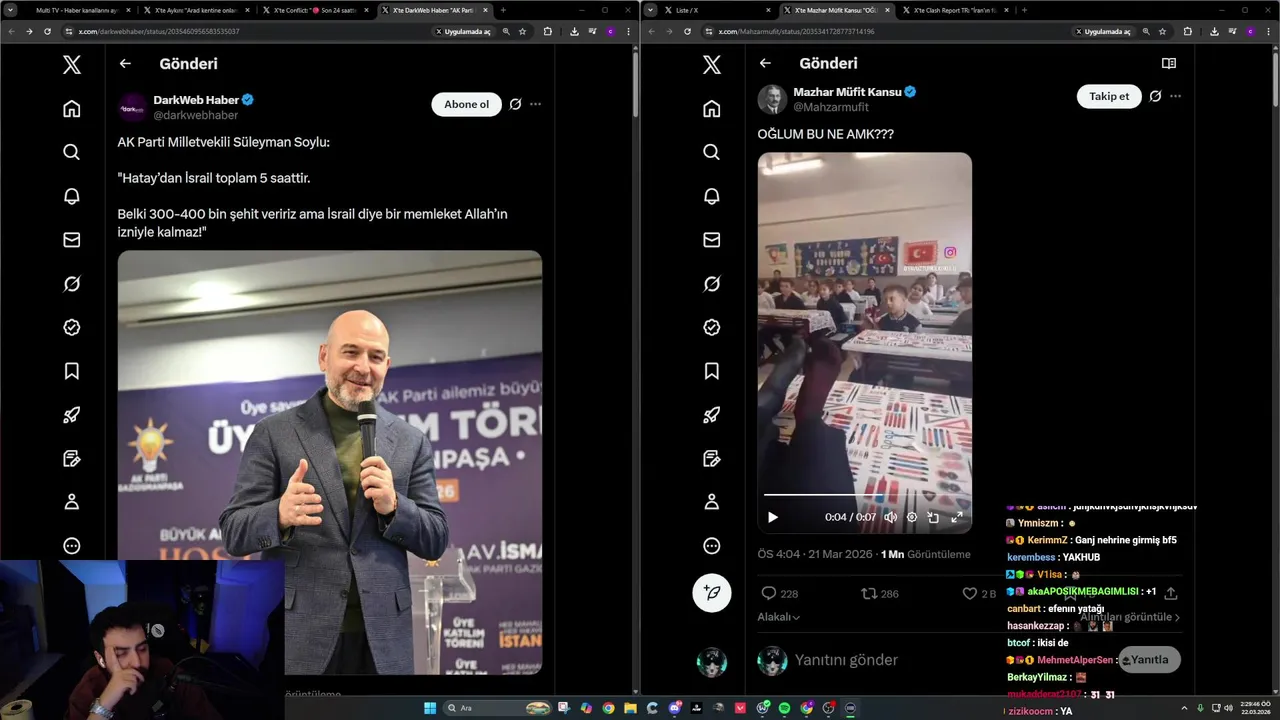This screenshot has height=720, width=1280.
Task: Expand Alakalı replies sort dropdown
Action: 779,617
